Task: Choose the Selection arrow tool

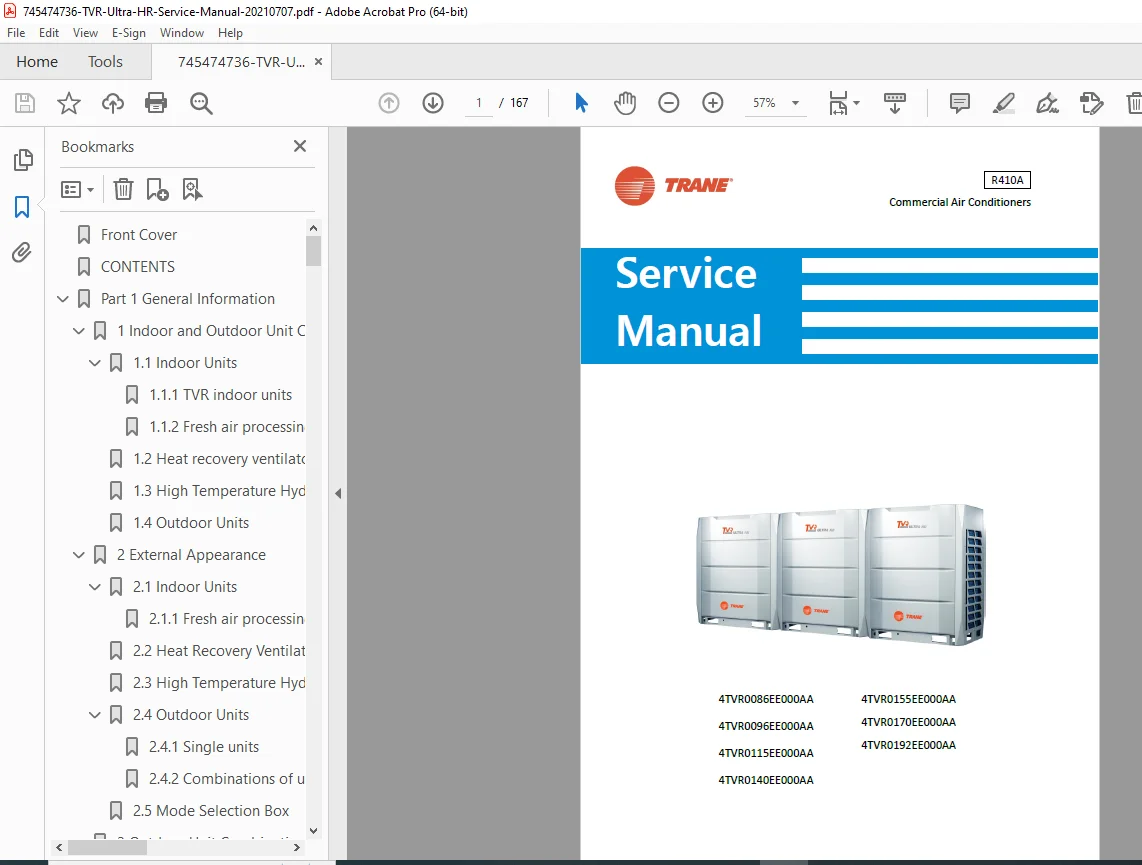Action: tap(581, 103)
